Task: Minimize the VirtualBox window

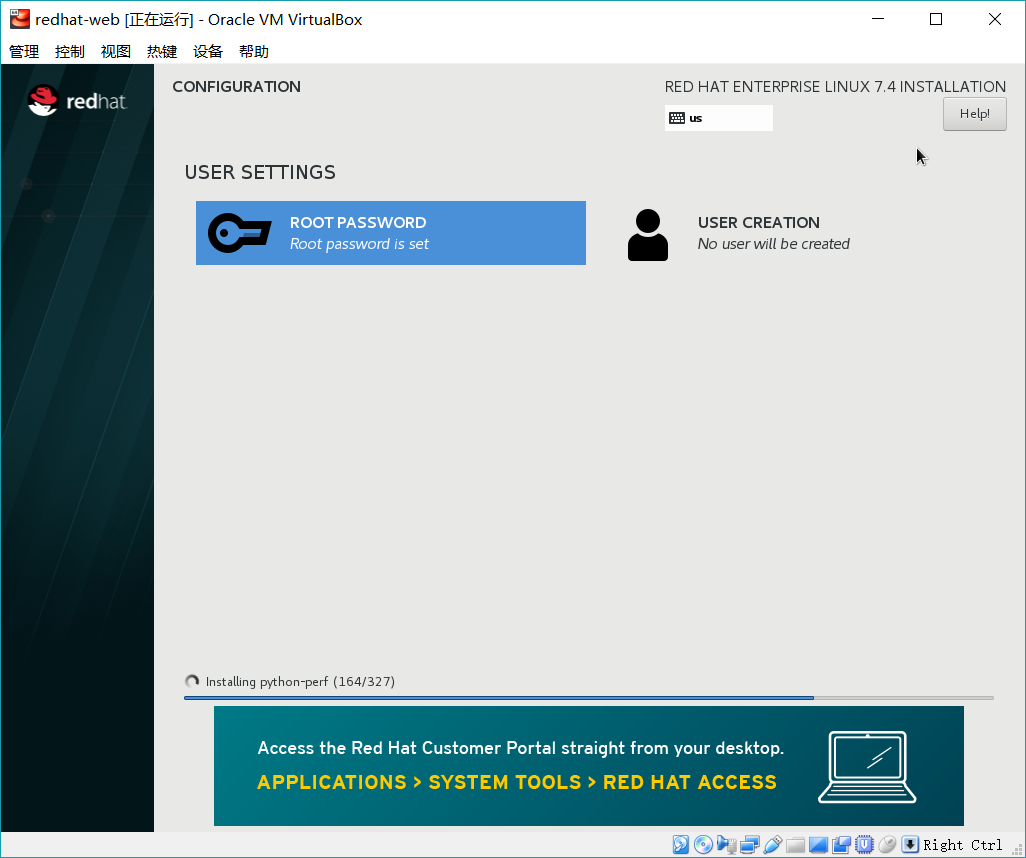Action: 878,19
